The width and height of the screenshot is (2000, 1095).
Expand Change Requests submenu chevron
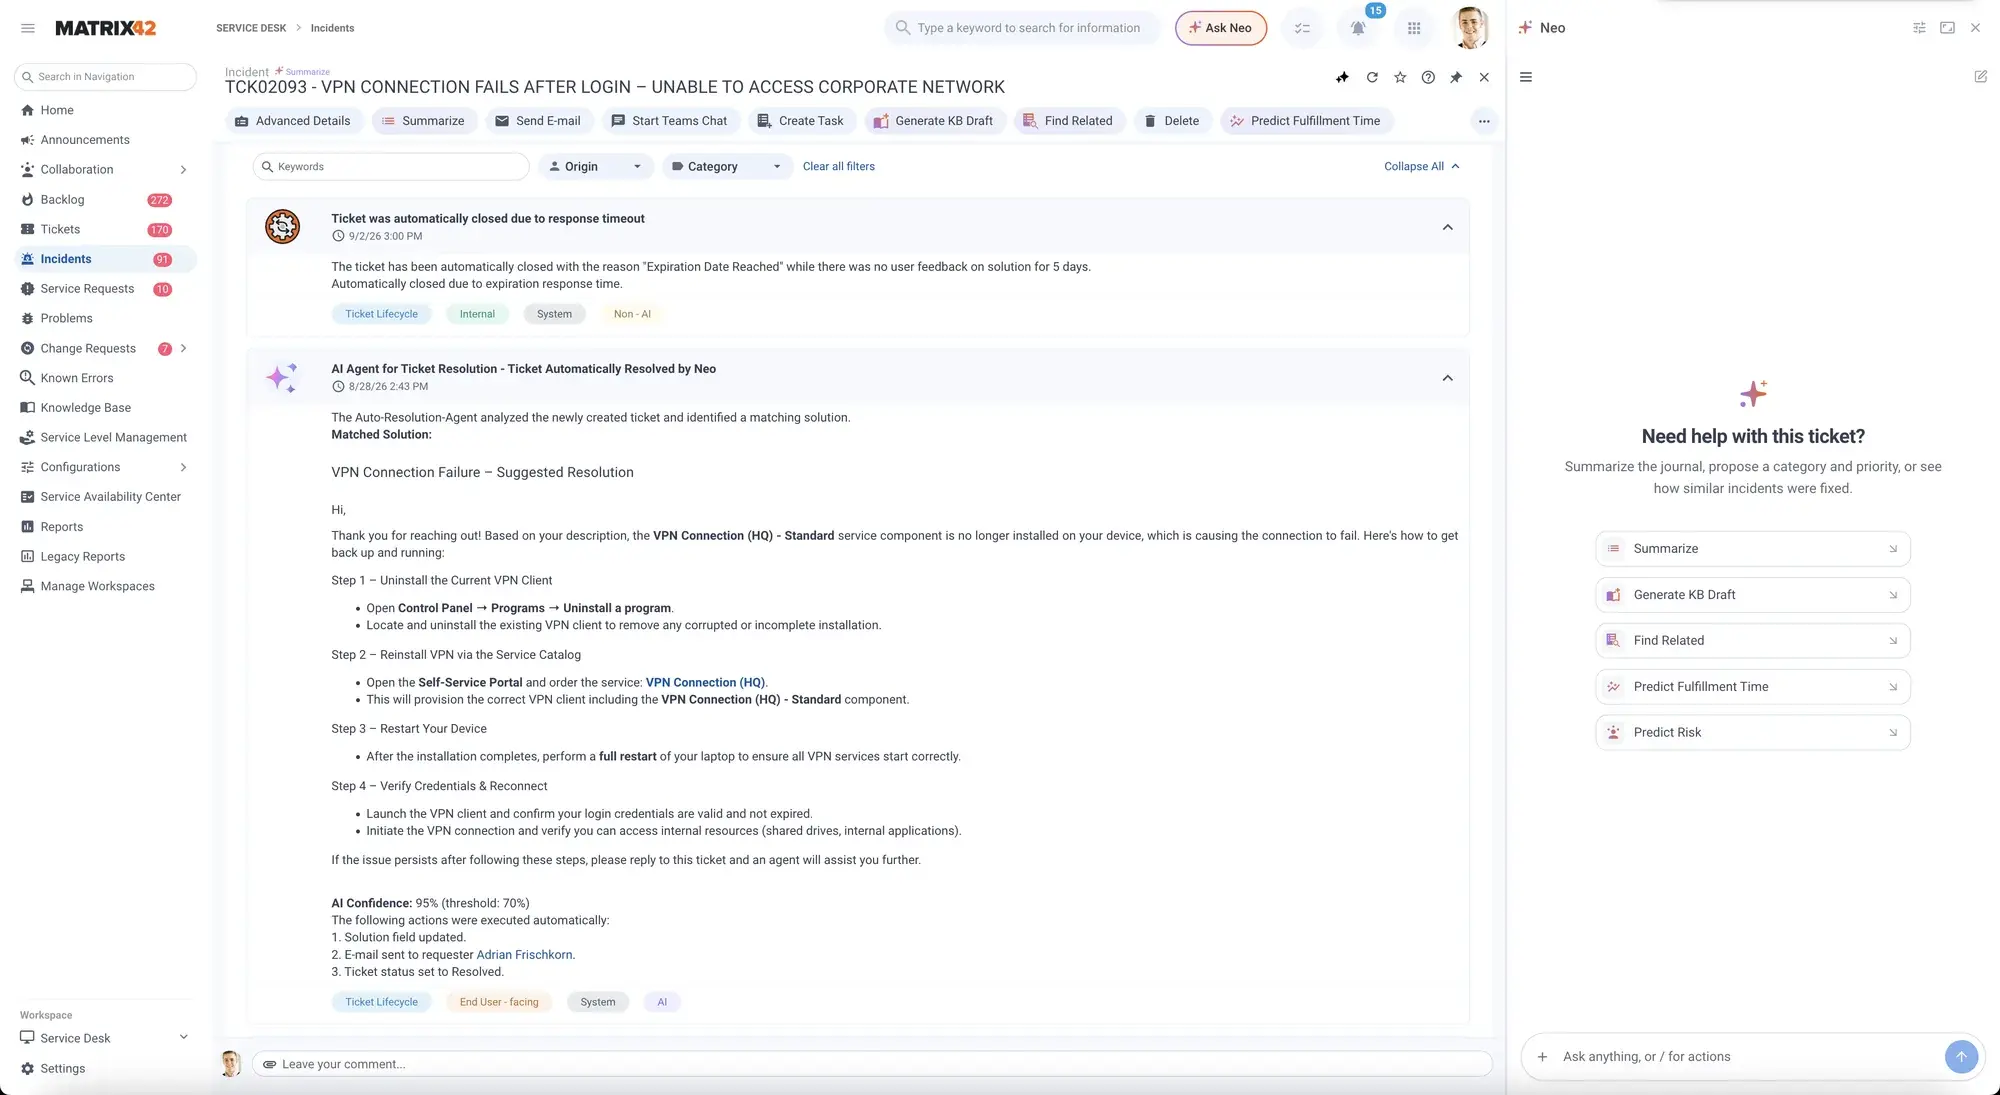coord(184,348)
